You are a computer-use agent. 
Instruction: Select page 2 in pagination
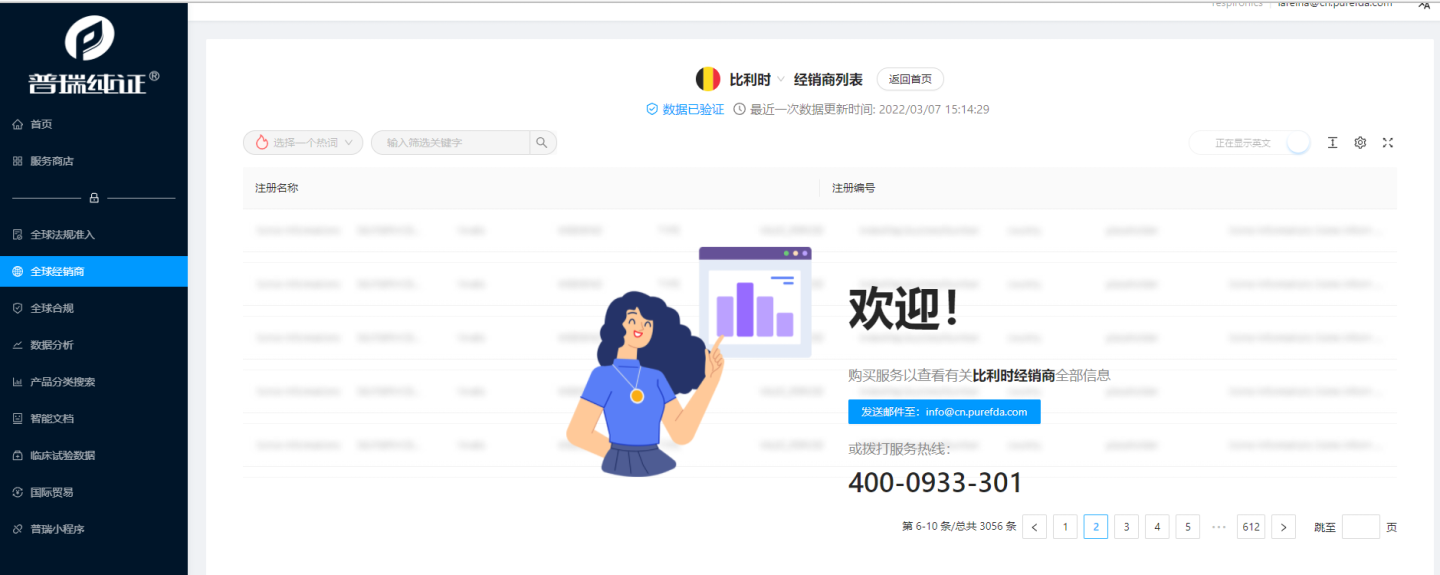pos(1096,527)
